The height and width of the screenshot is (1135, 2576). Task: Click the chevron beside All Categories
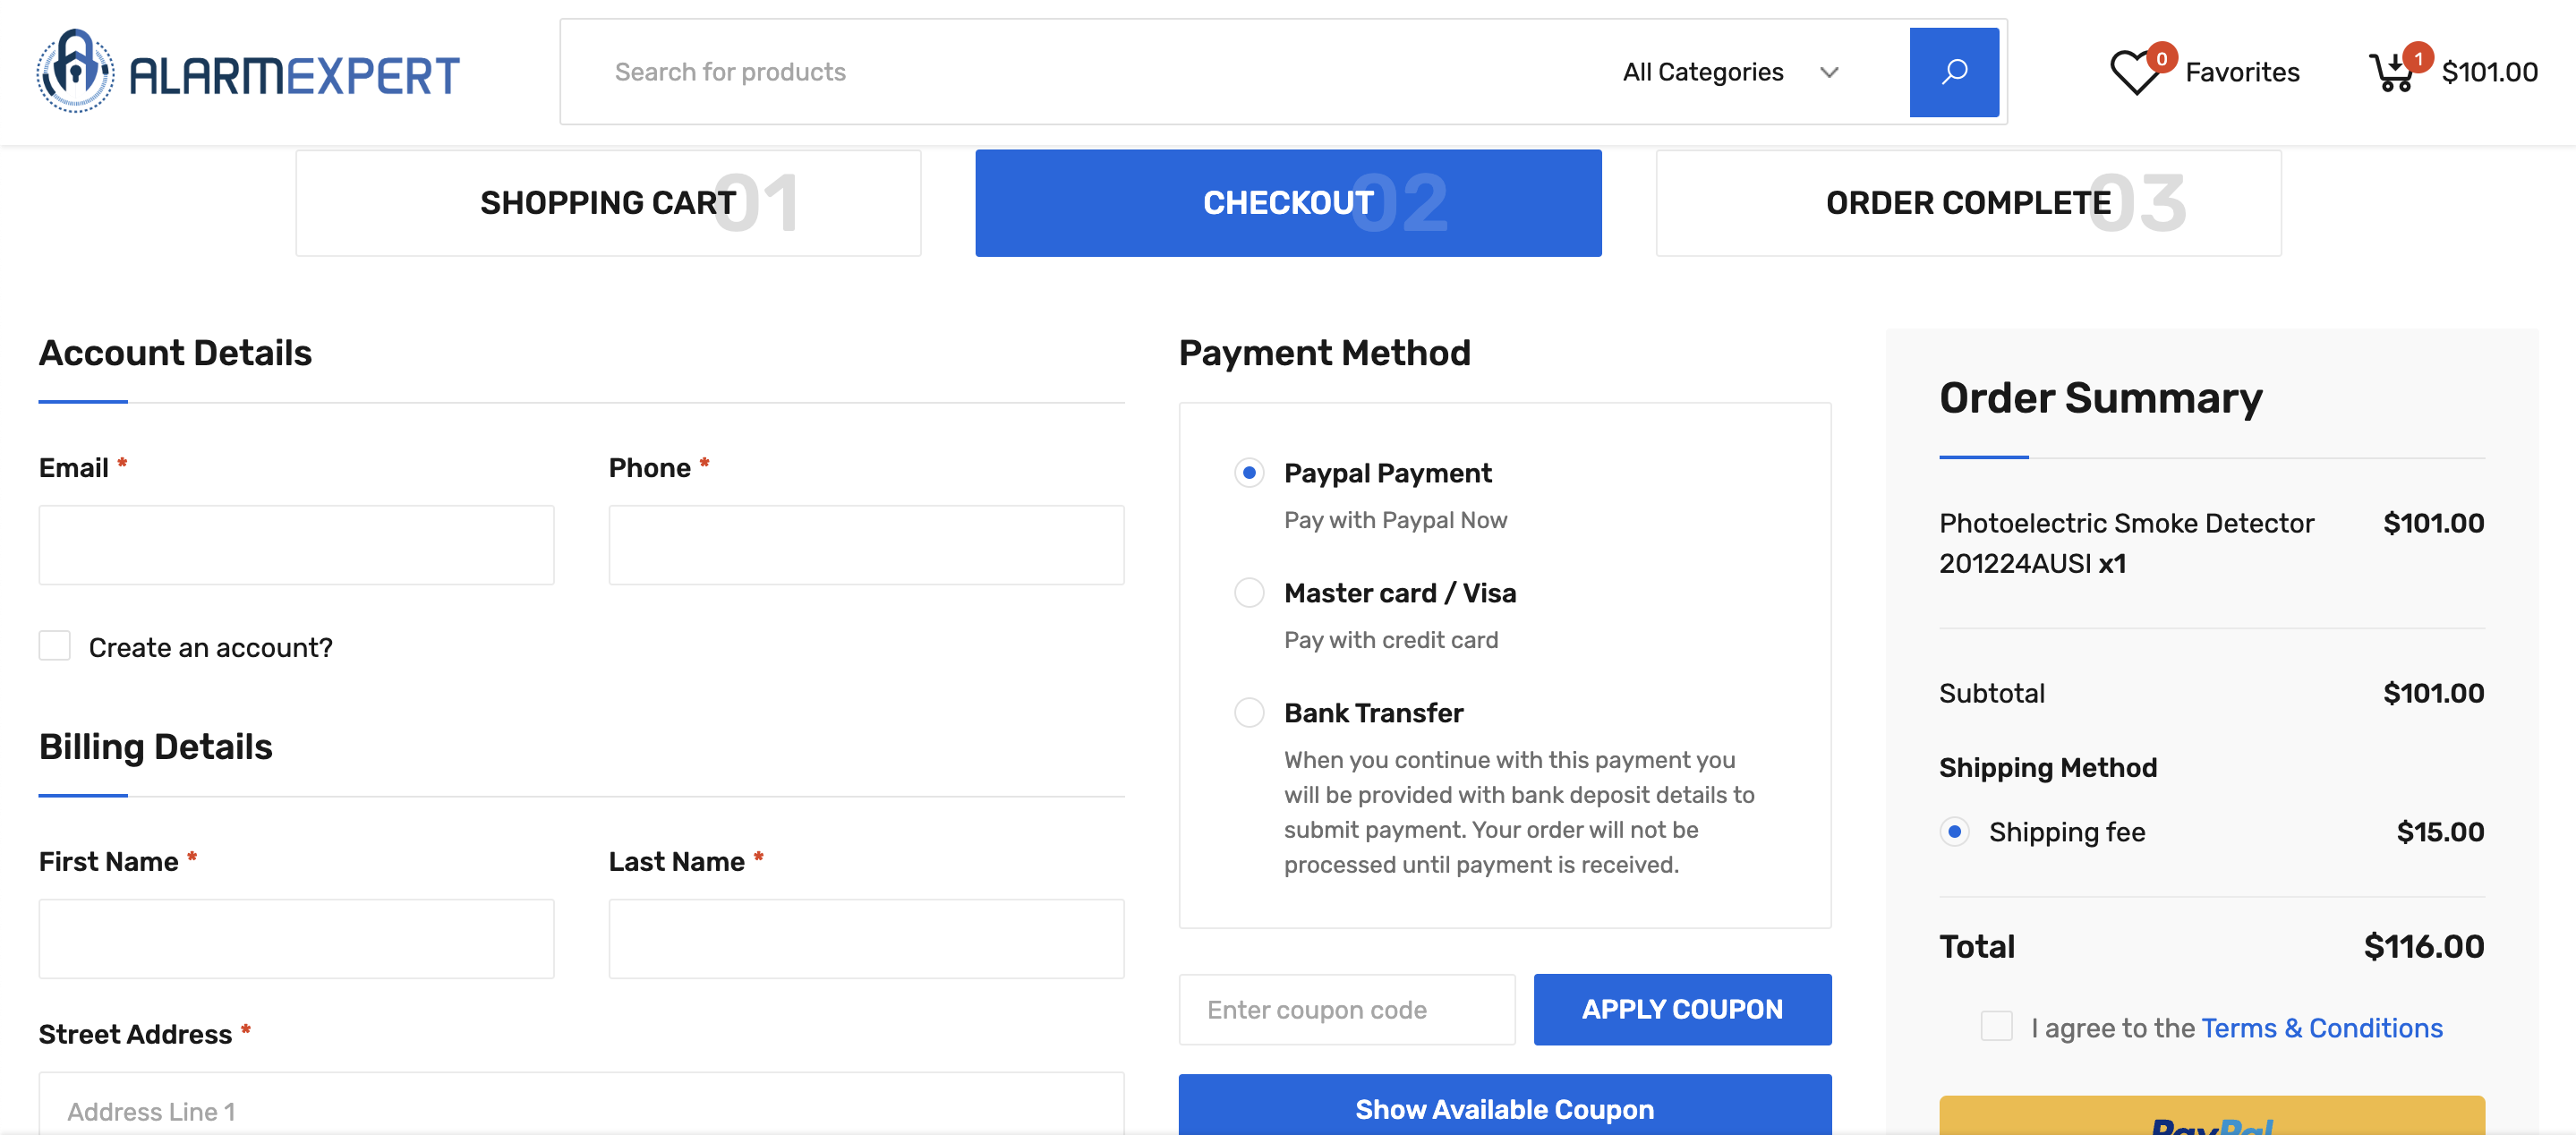(1829, 72)
